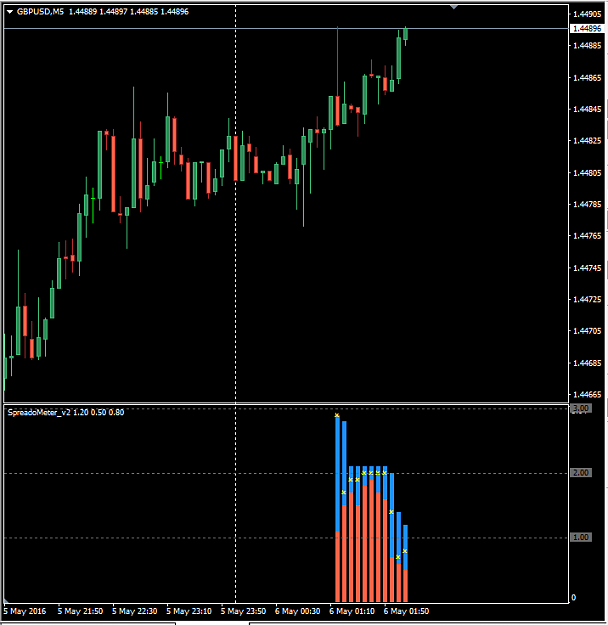Select price level 1.44845 on the axis

pos(587,109)
